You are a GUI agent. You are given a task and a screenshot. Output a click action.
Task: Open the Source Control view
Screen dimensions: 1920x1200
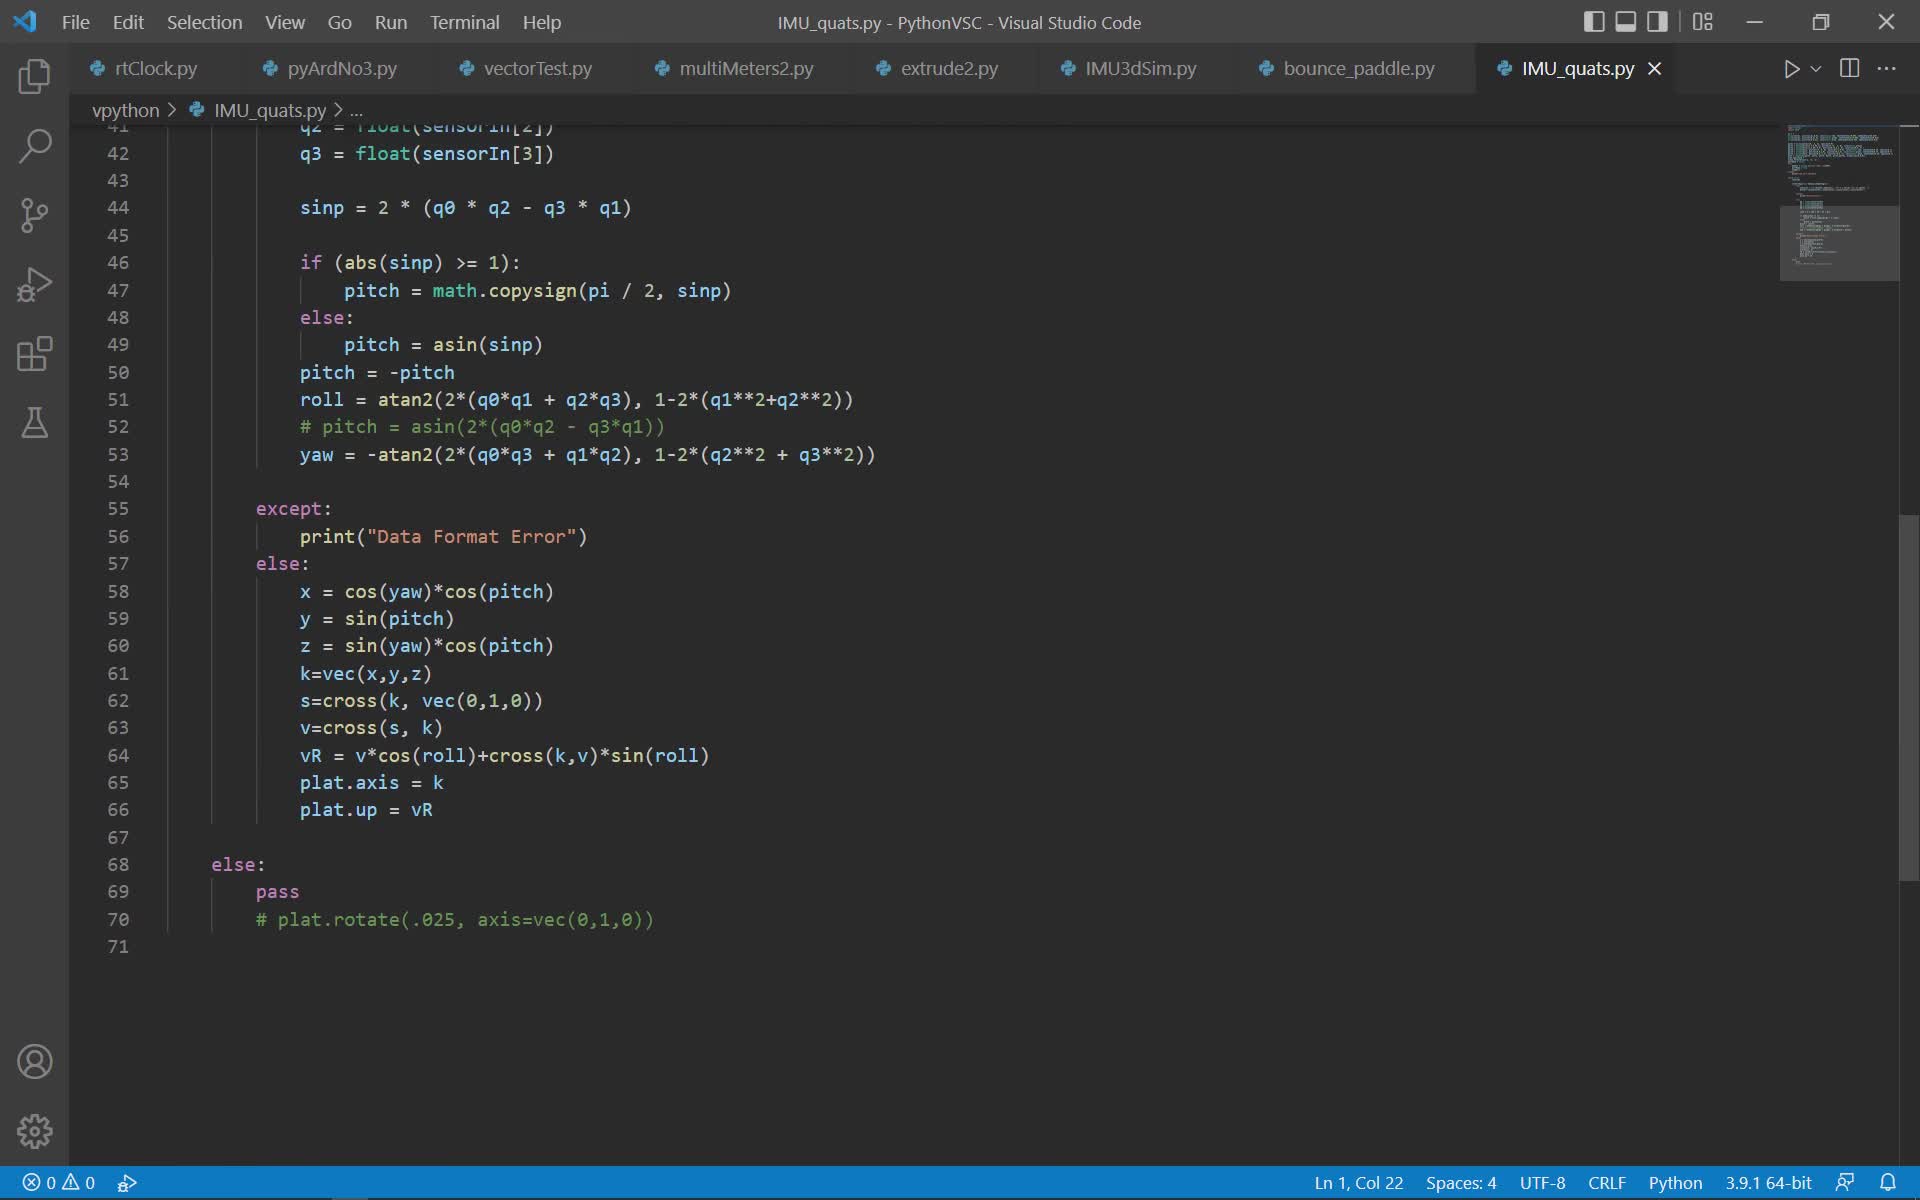[34, 215]
